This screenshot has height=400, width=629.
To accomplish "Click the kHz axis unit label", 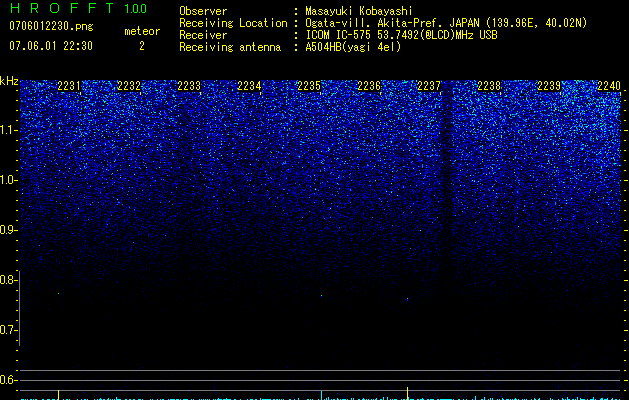I will point(9,81).
